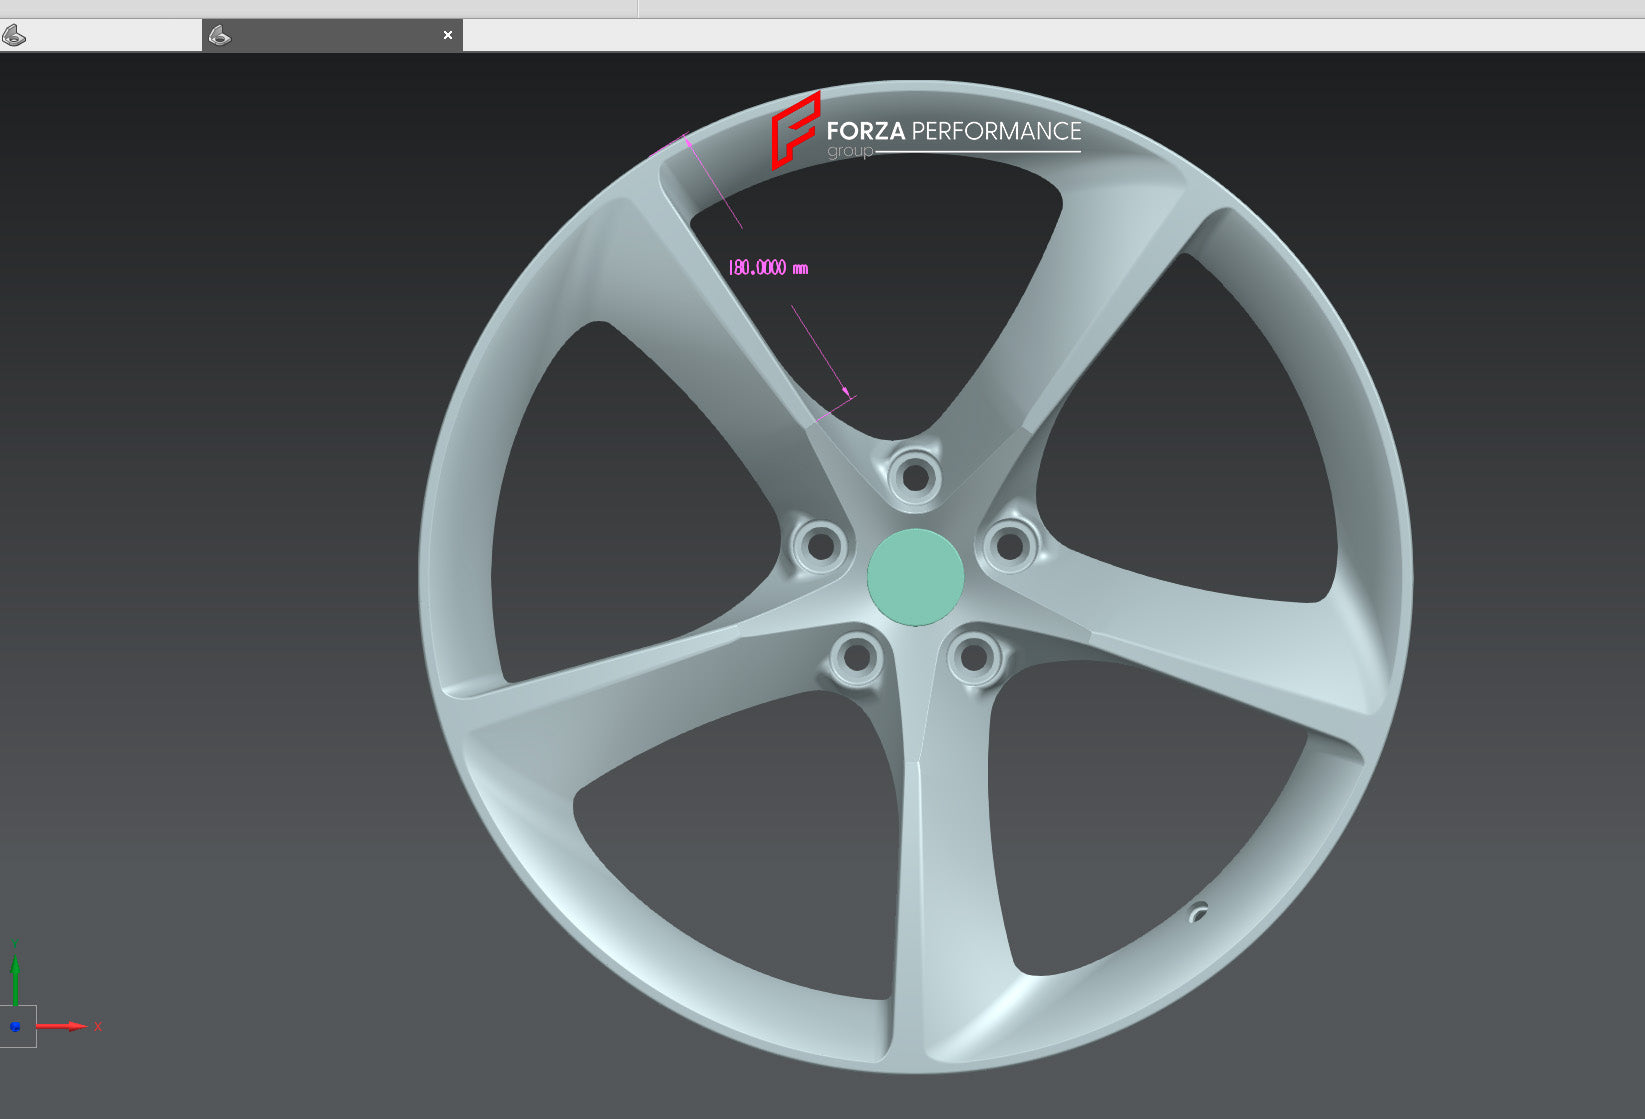Click the FORZA PERFORMANCE text
1645x1119 pixels.
tap(953, 131)
